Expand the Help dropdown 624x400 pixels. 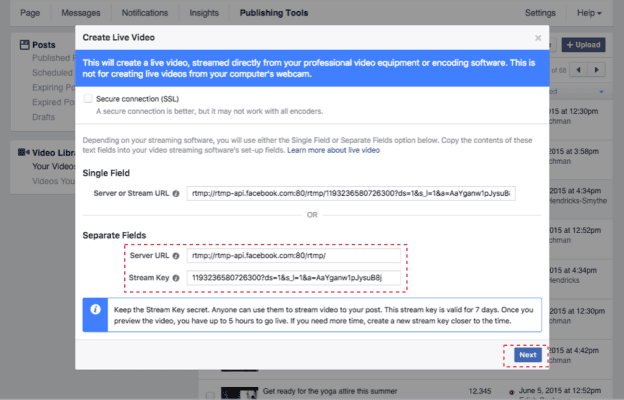589,13
